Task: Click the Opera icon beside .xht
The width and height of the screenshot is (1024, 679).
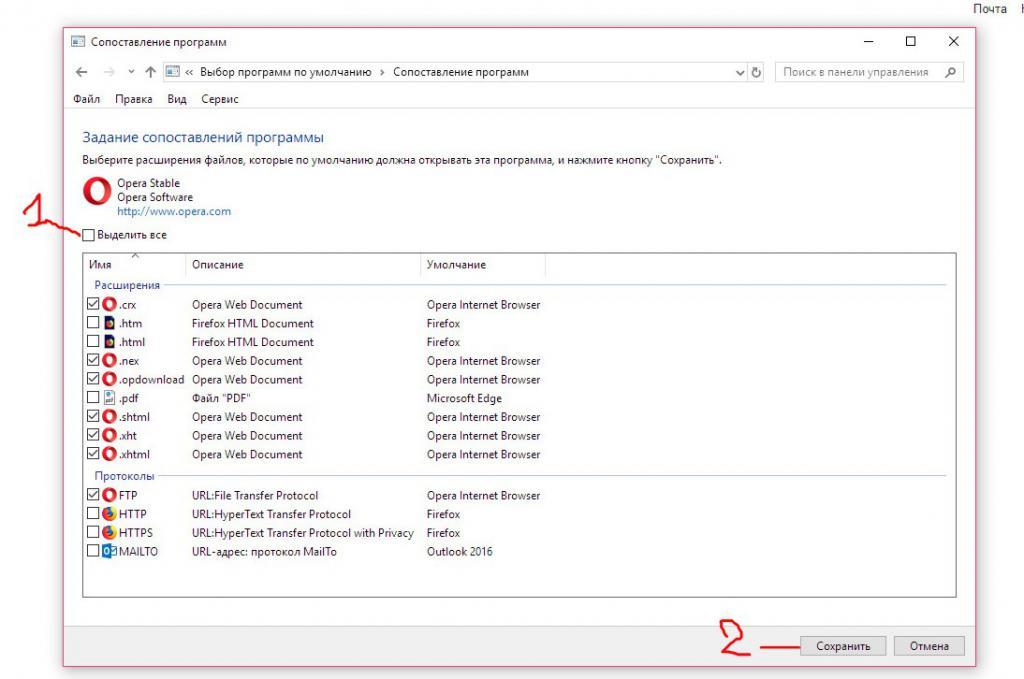Action: 110,435
